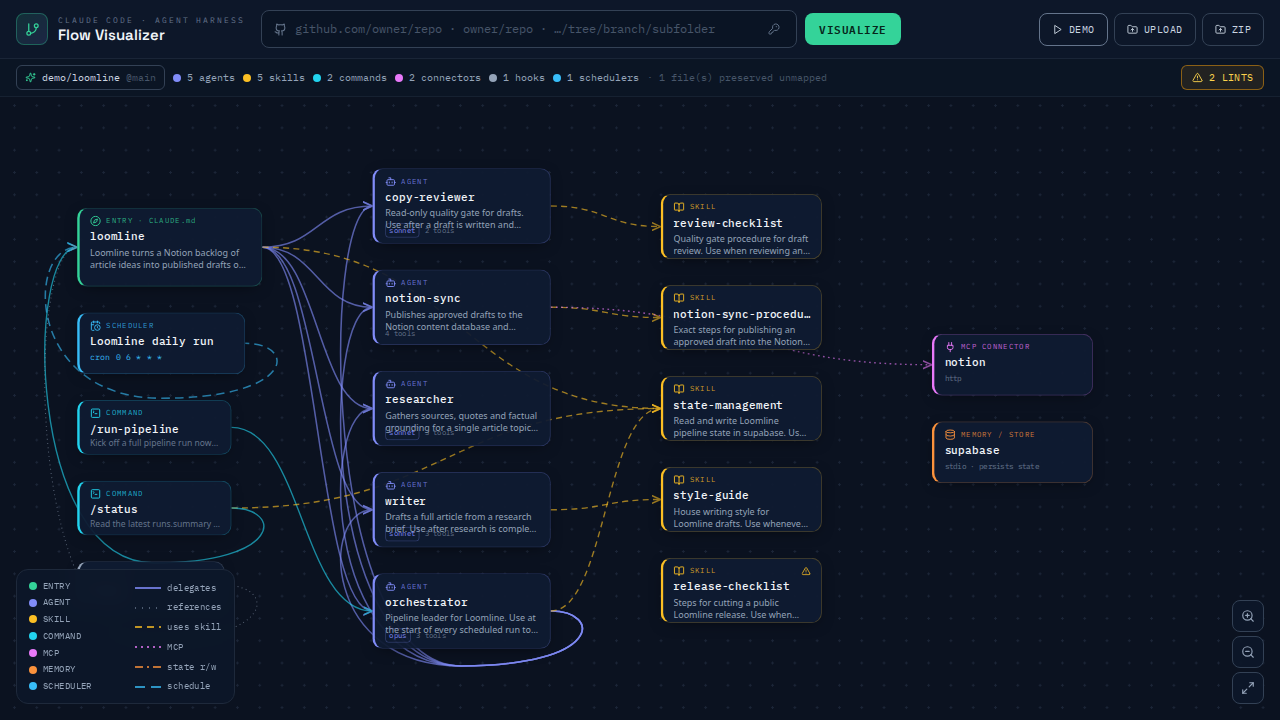
Task: Click the Flow Visualizer branch logo icon
Action: pos(32,29)
